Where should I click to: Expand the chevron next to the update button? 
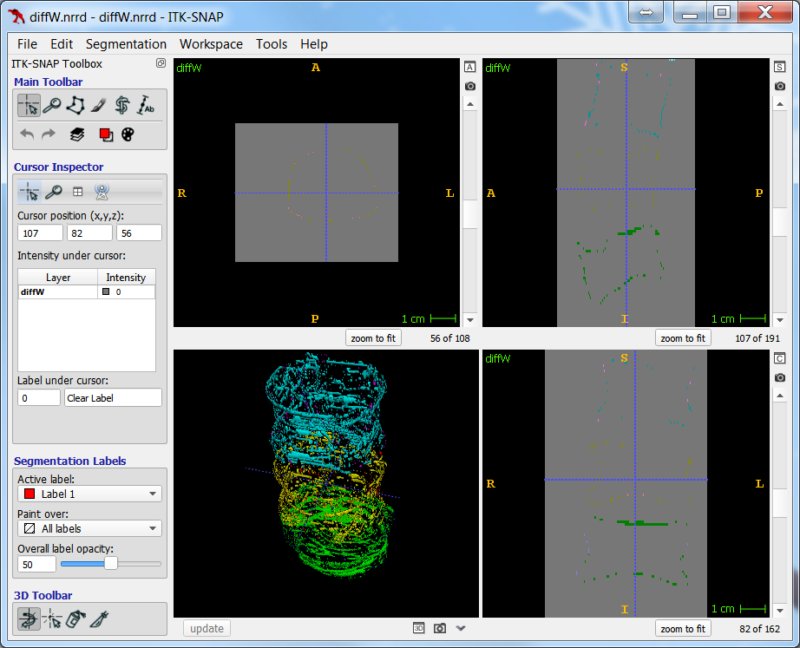[460, 628]
